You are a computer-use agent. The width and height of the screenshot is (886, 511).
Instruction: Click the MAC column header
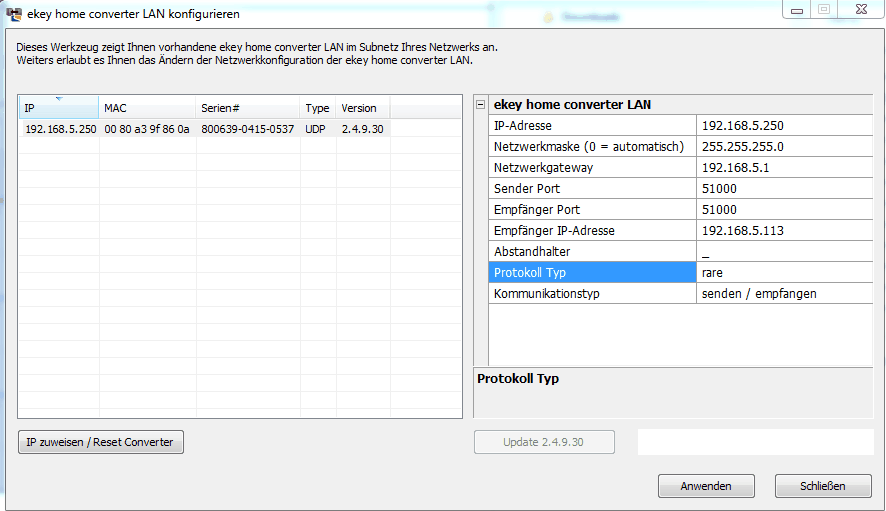[147, 108]
